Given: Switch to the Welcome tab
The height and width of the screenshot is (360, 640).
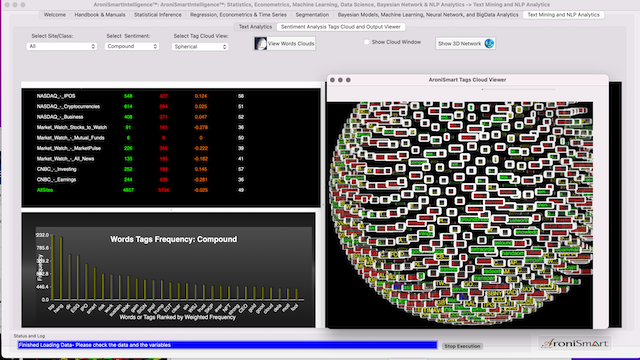Looking at the screenshot, I should click(55, 15).
